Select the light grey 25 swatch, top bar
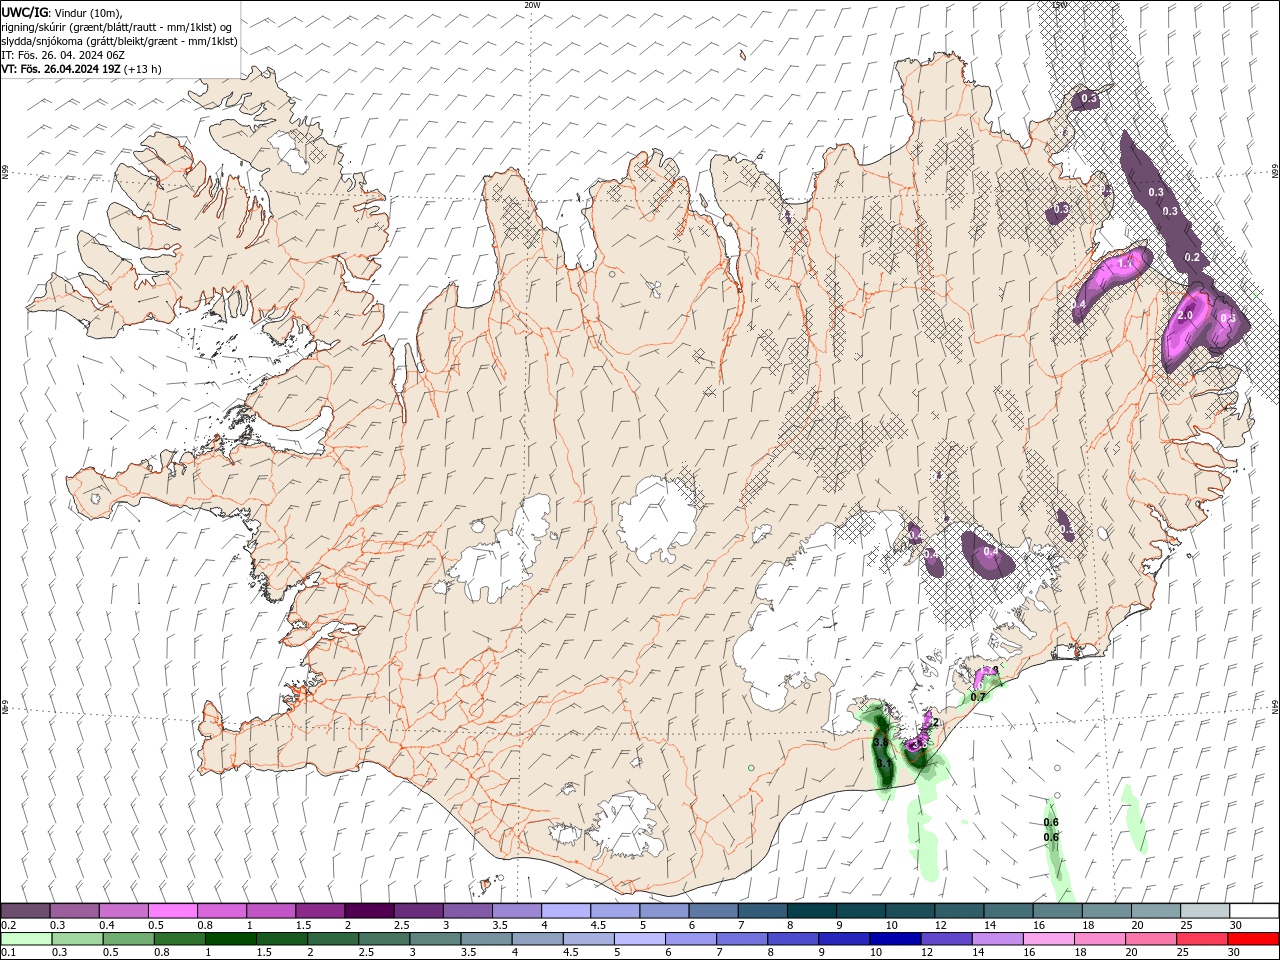This screenshot has height=960, width=1280. click(1204, 911)
